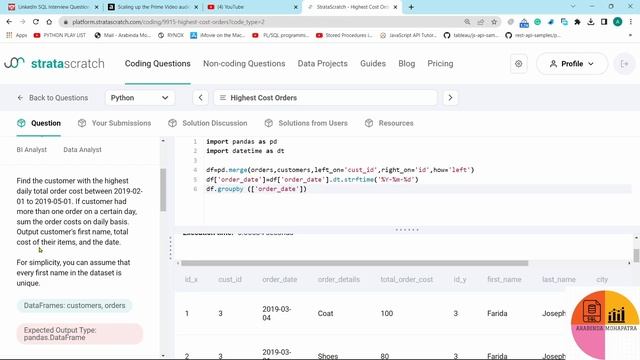Viewport: 640px width, 360px height.
Task: Reload the StrataScratch page
Action: click(x=36, y=22)
